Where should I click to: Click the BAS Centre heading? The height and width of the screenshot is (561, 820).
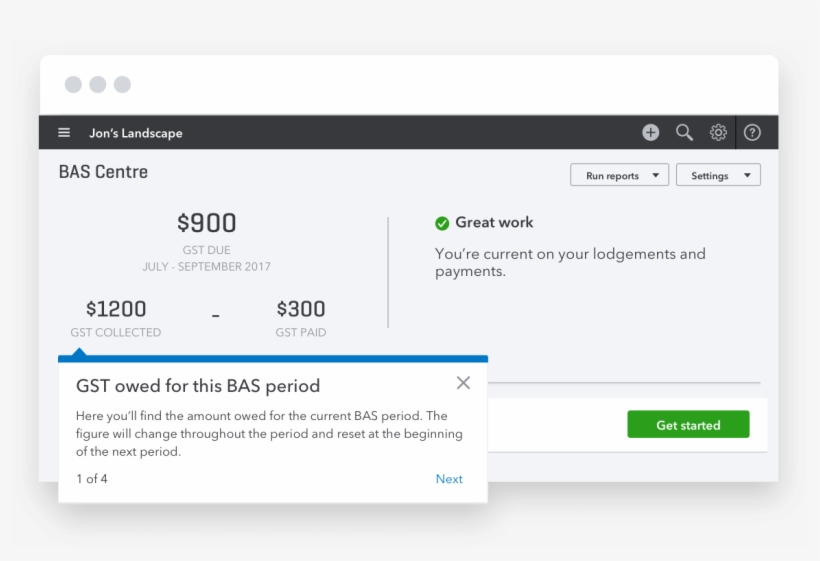(x=103, y=171)
